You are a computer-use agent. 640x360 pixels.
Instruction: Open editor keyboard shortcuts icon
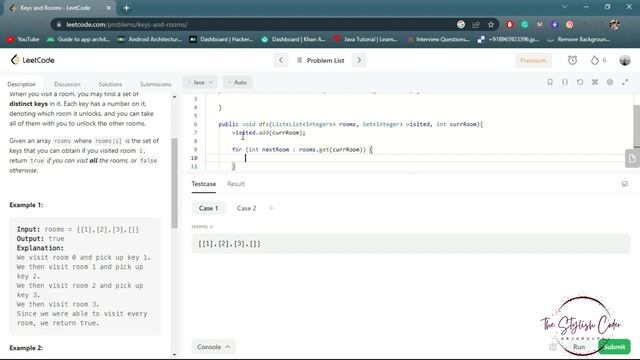pyautogui.click(x=595, y=82)
